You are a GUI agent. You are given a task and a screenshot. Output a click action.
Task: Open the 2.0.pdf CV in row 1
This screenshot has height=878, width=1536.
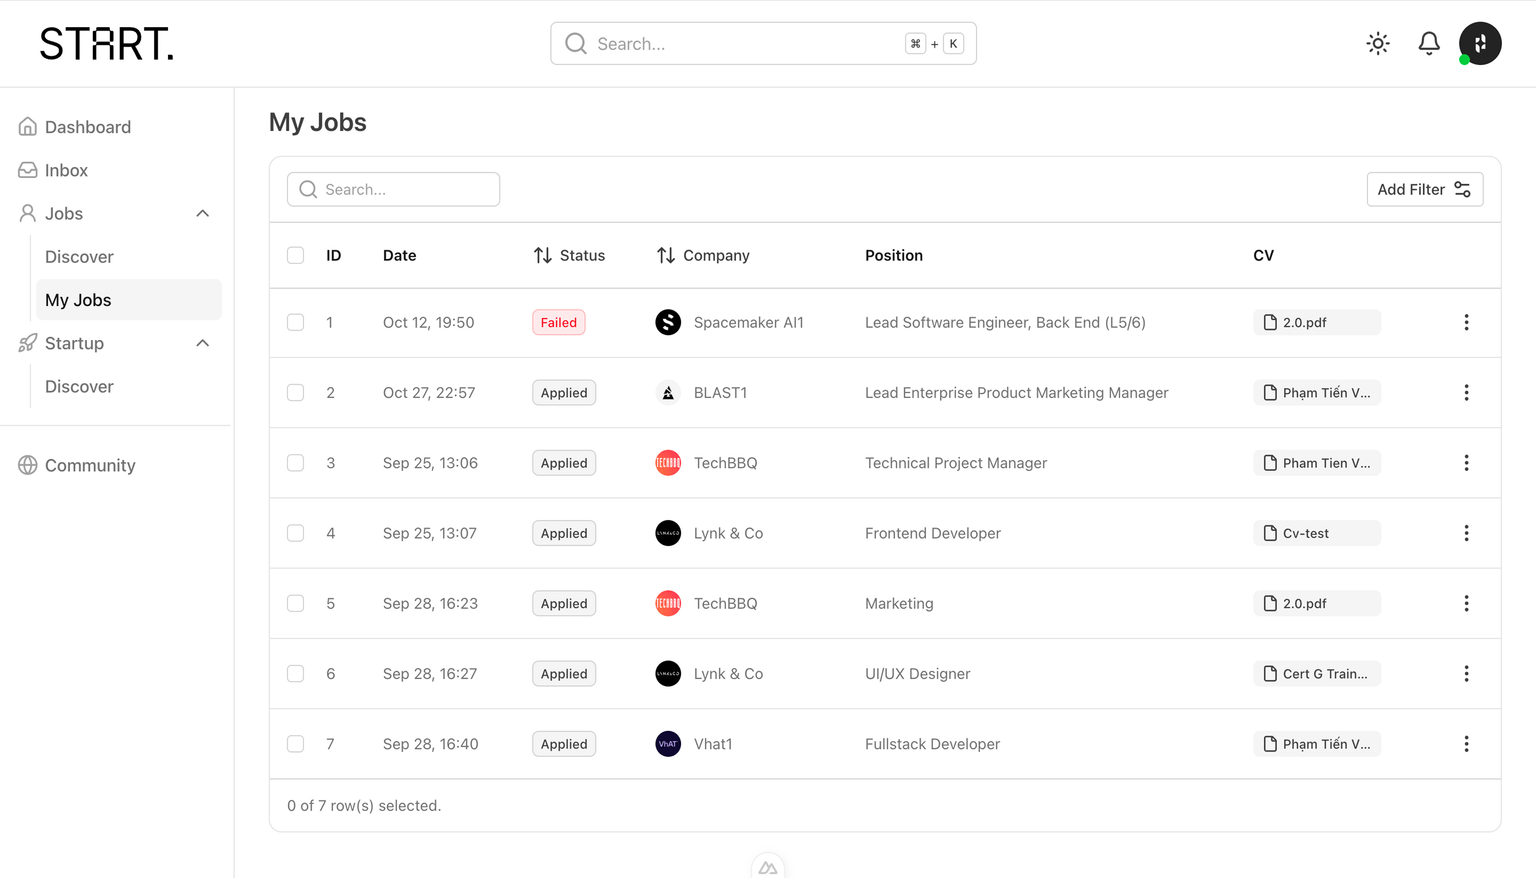click(1316, 323)
